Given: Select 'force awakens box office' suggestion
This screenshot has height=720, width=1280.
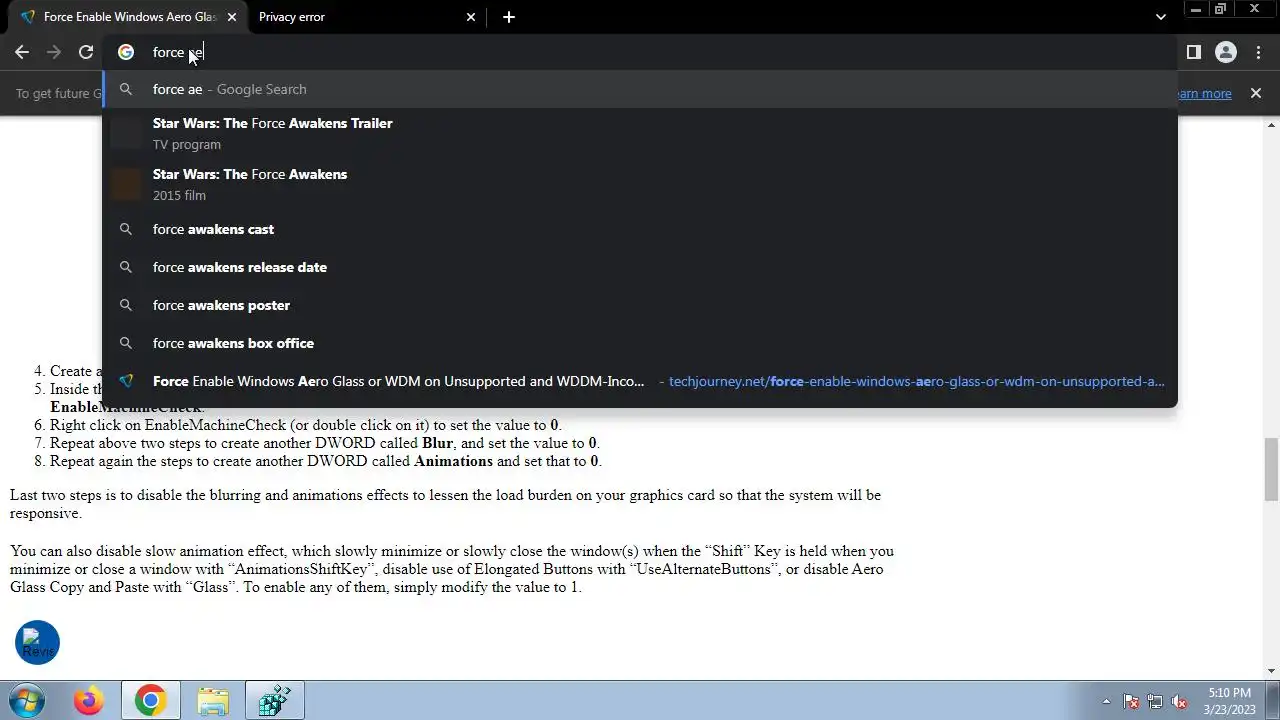Looking at the screenshot, I should coord(640,343).
